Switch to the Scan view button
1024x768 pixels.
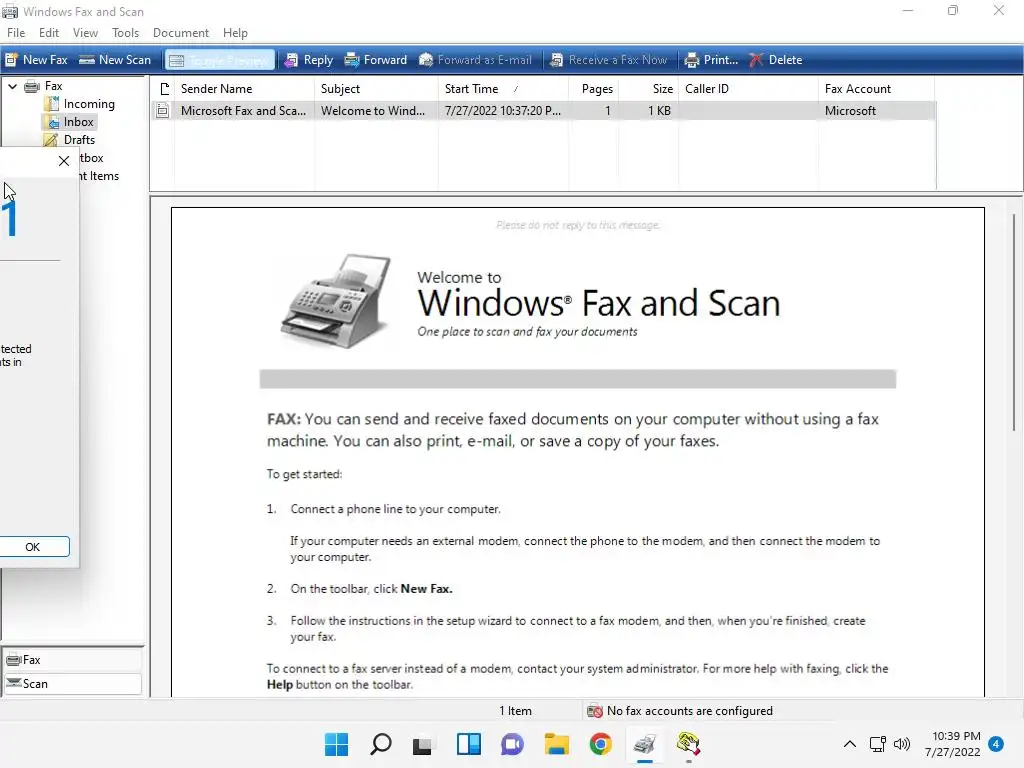pyautogui.click(x=72, y=684)
